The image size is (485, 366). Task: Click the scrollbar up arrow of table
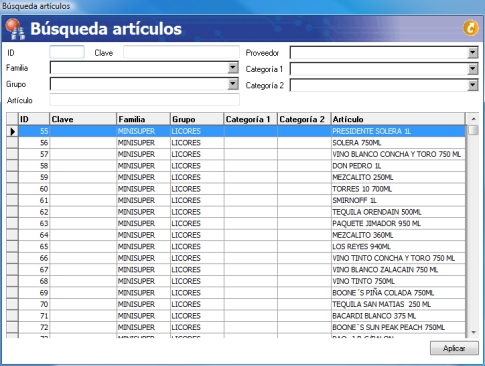click(473, 119)
